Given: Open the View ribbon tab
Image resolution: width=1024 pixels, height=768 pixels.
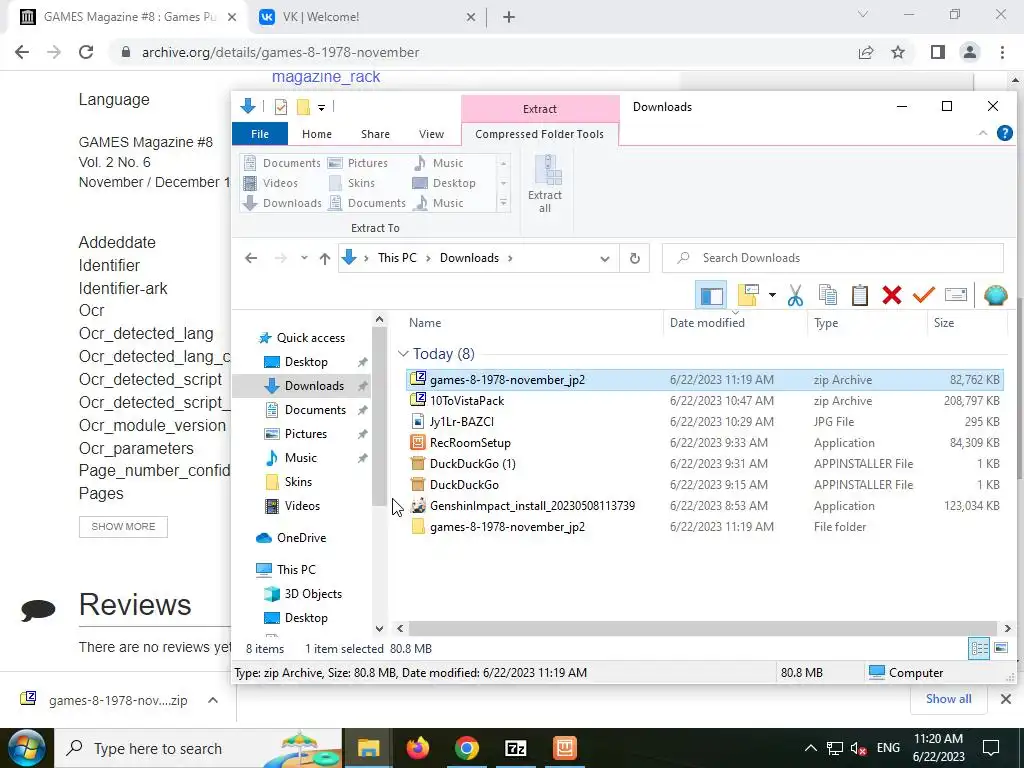Looking at the screenshot, I should pyautogui.click(x=431, y=134).
